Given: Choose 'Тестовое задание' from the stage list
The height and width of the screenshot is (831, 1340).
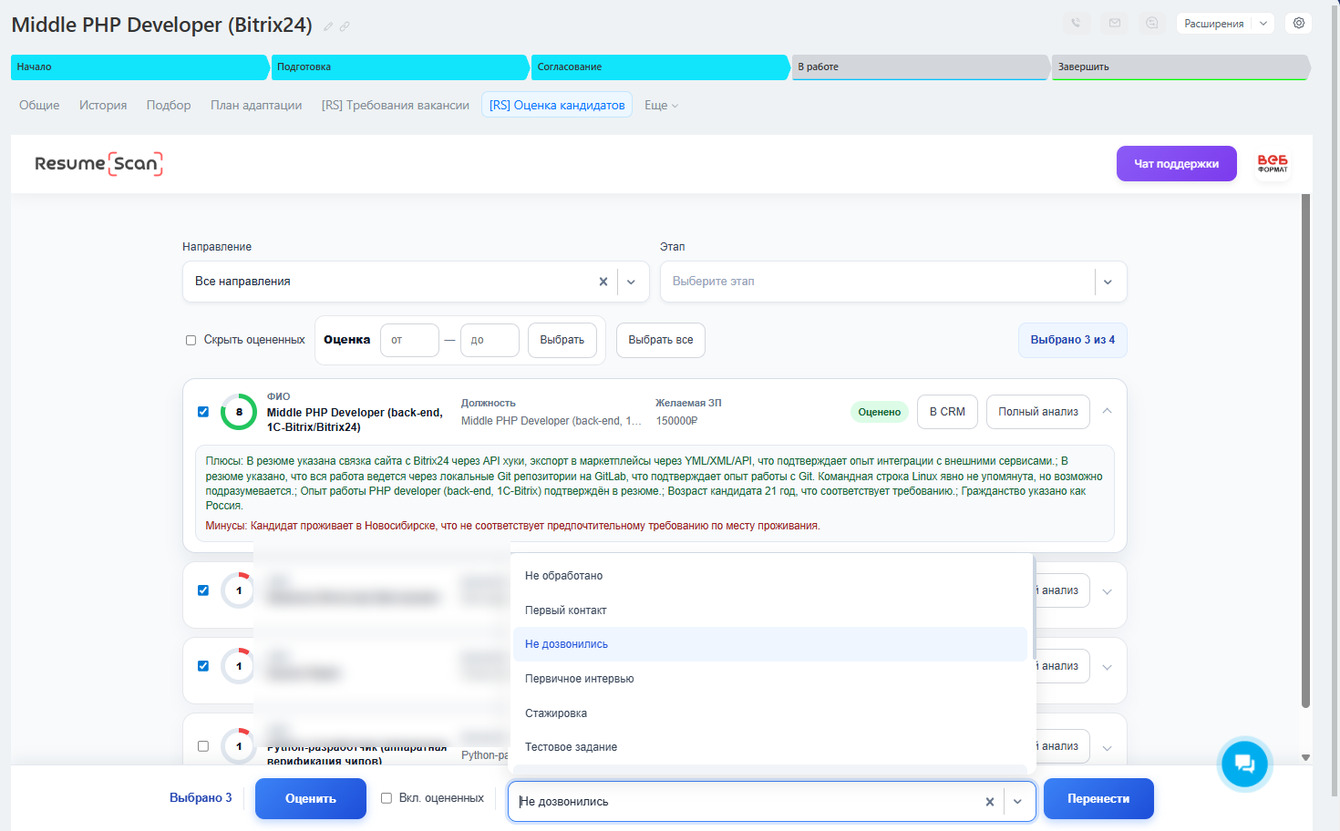Looking at the screenshot, I should click(x=770, y=747).
